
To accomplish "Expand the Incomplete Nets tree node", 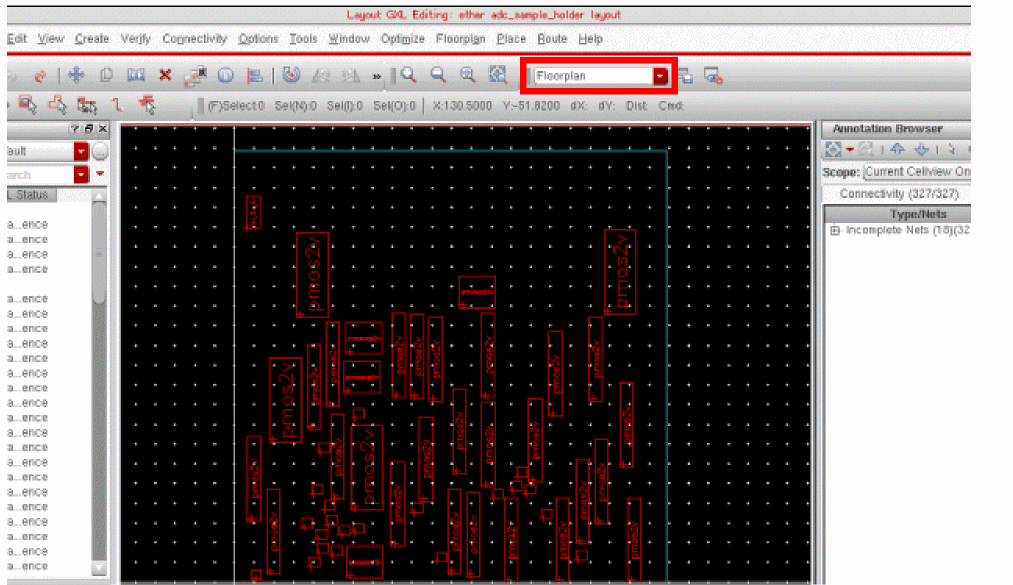I will tap(836, 231).
